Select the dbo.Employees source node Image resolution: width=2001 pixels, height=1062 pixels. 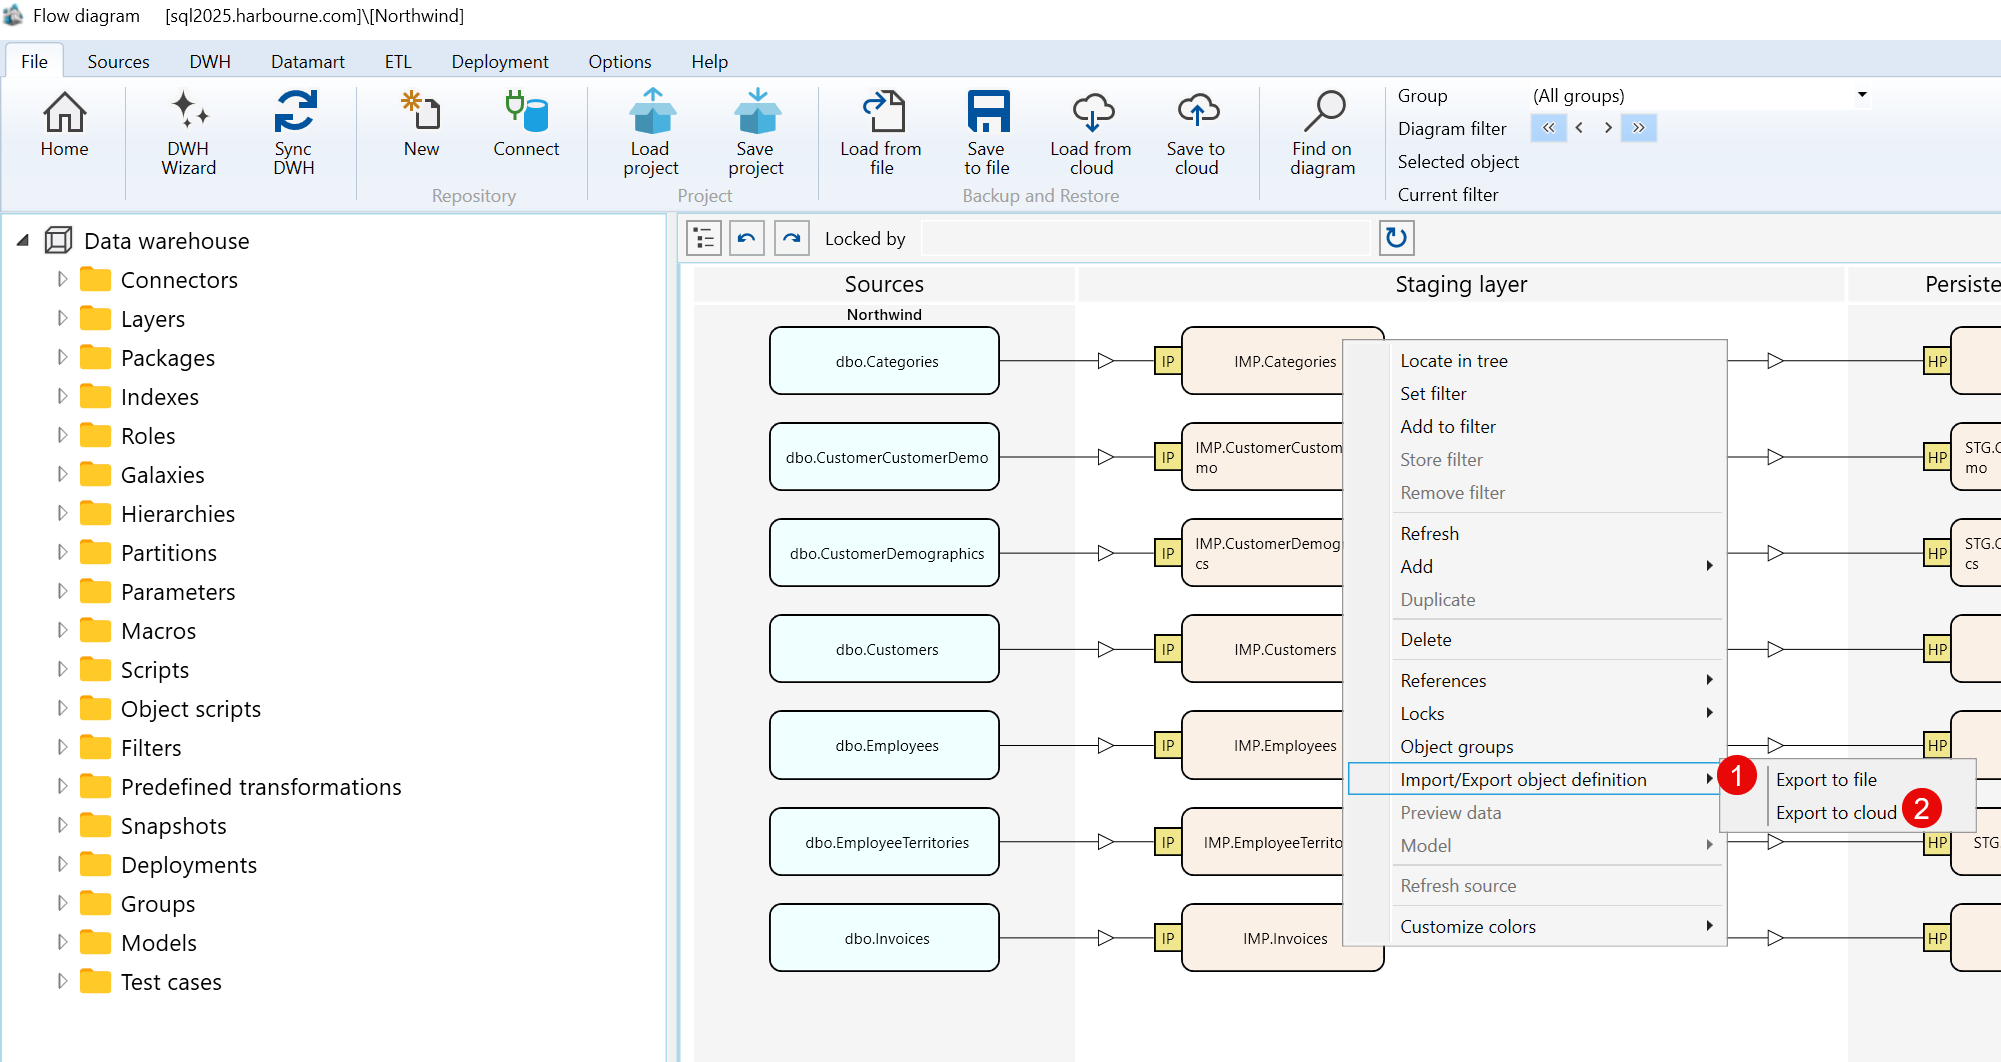884,745
